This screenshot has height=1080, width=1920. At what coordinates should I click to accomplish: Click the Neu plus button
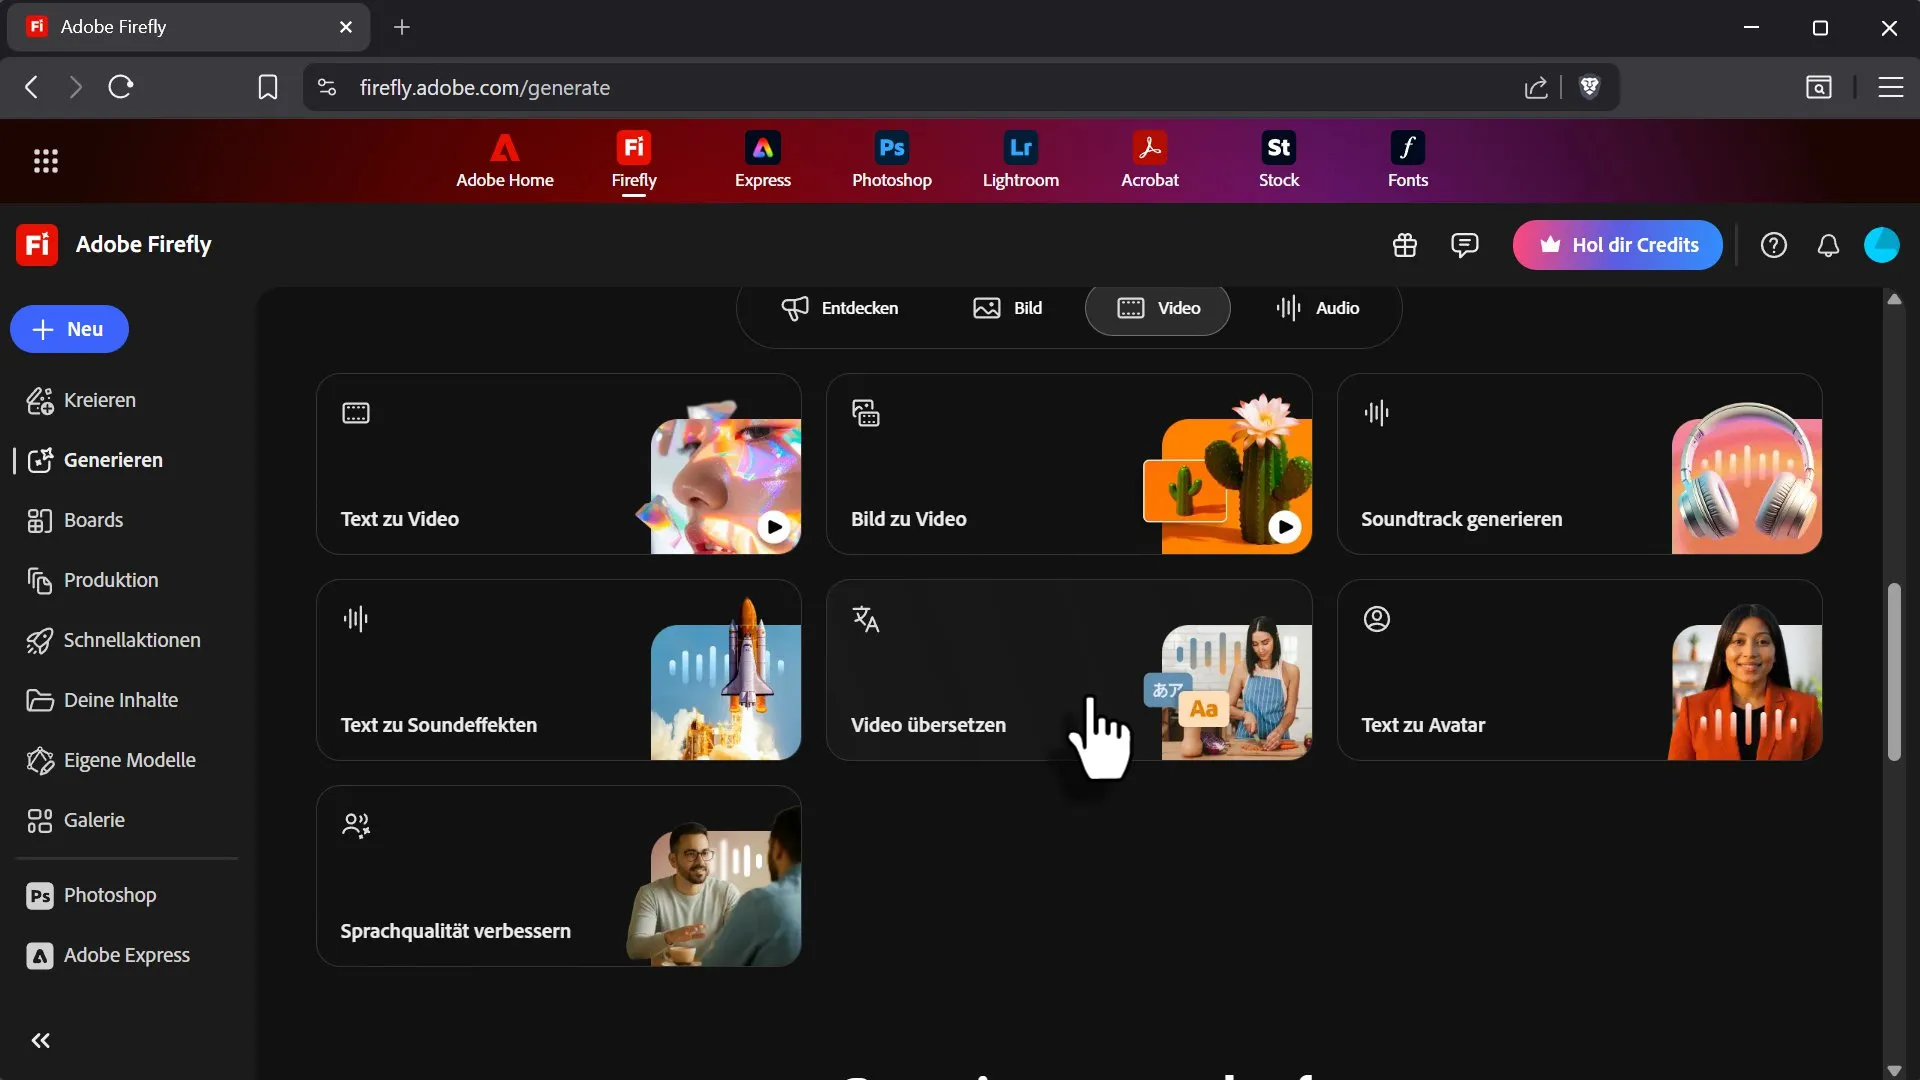[69, 329]
